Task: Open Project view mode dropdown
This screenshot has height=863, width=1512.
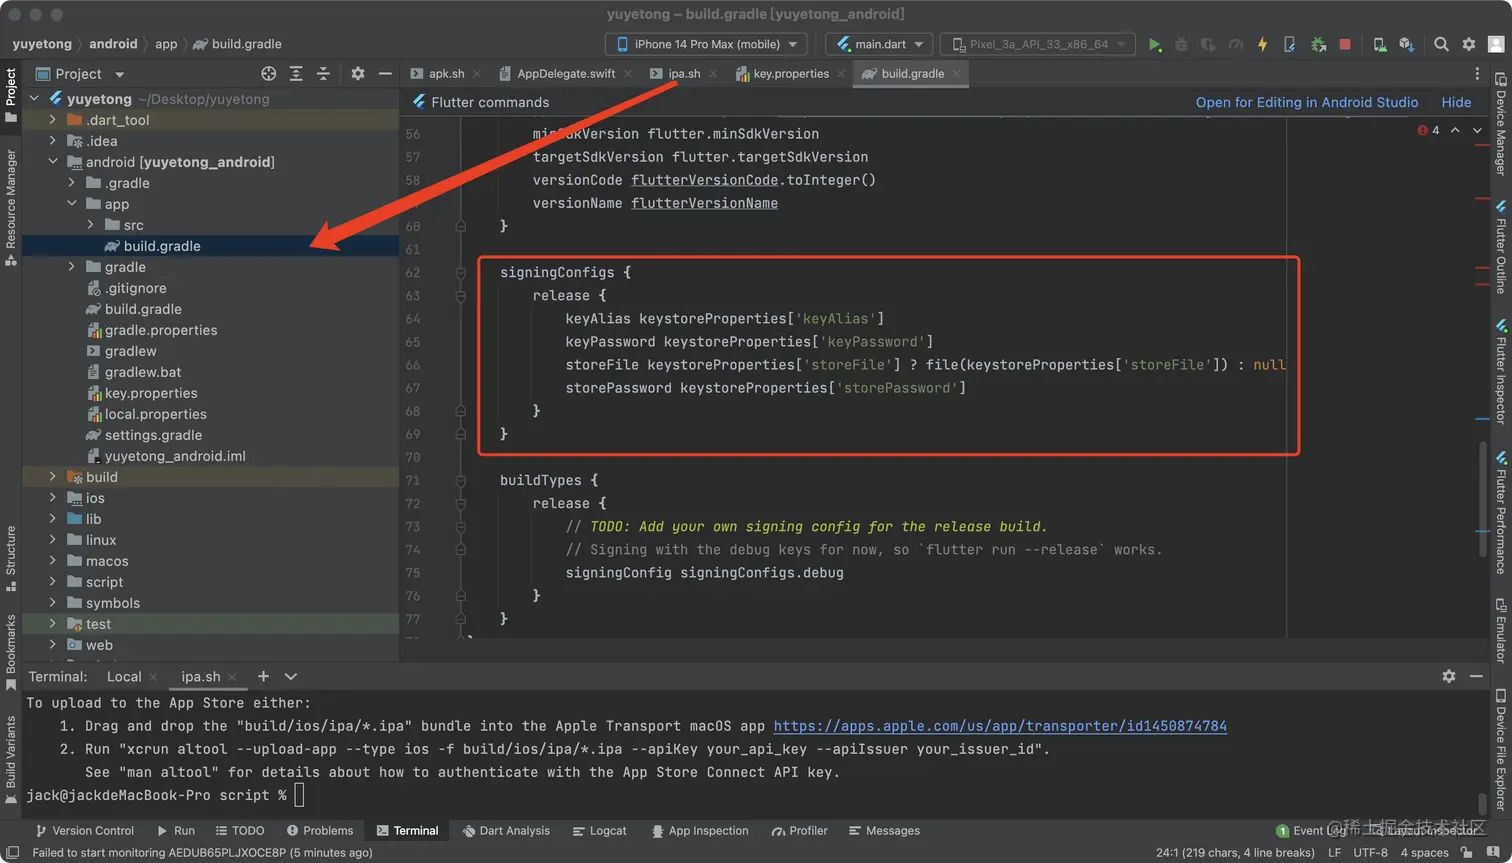Action: click(80, 74)
